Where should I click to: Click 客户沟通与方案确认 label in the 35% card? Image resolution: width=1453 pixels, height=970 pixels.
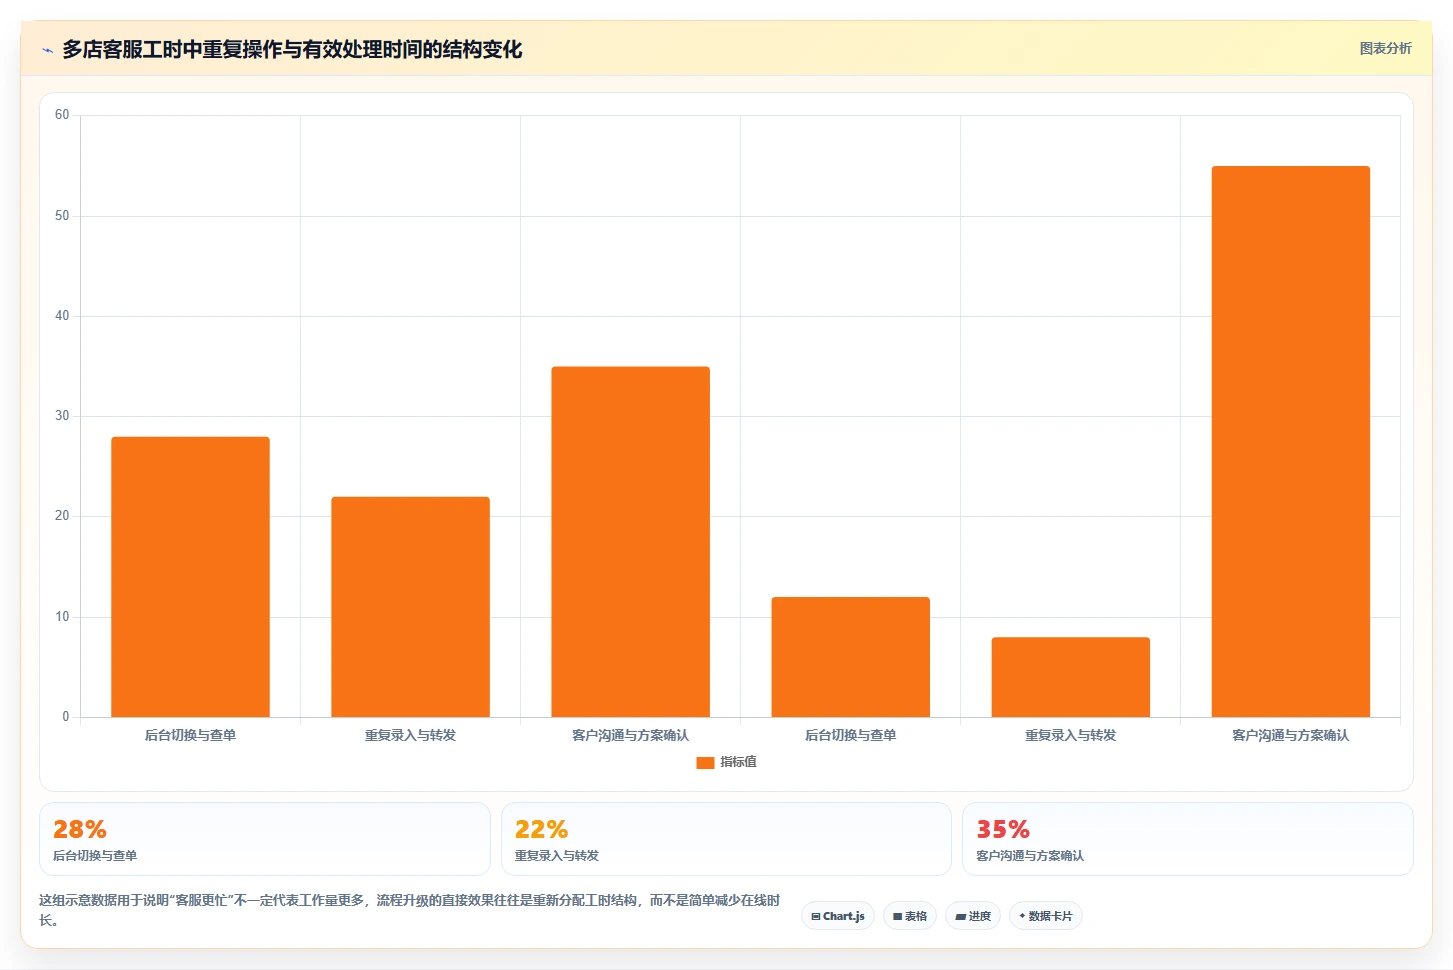[x=1030, y=856]
